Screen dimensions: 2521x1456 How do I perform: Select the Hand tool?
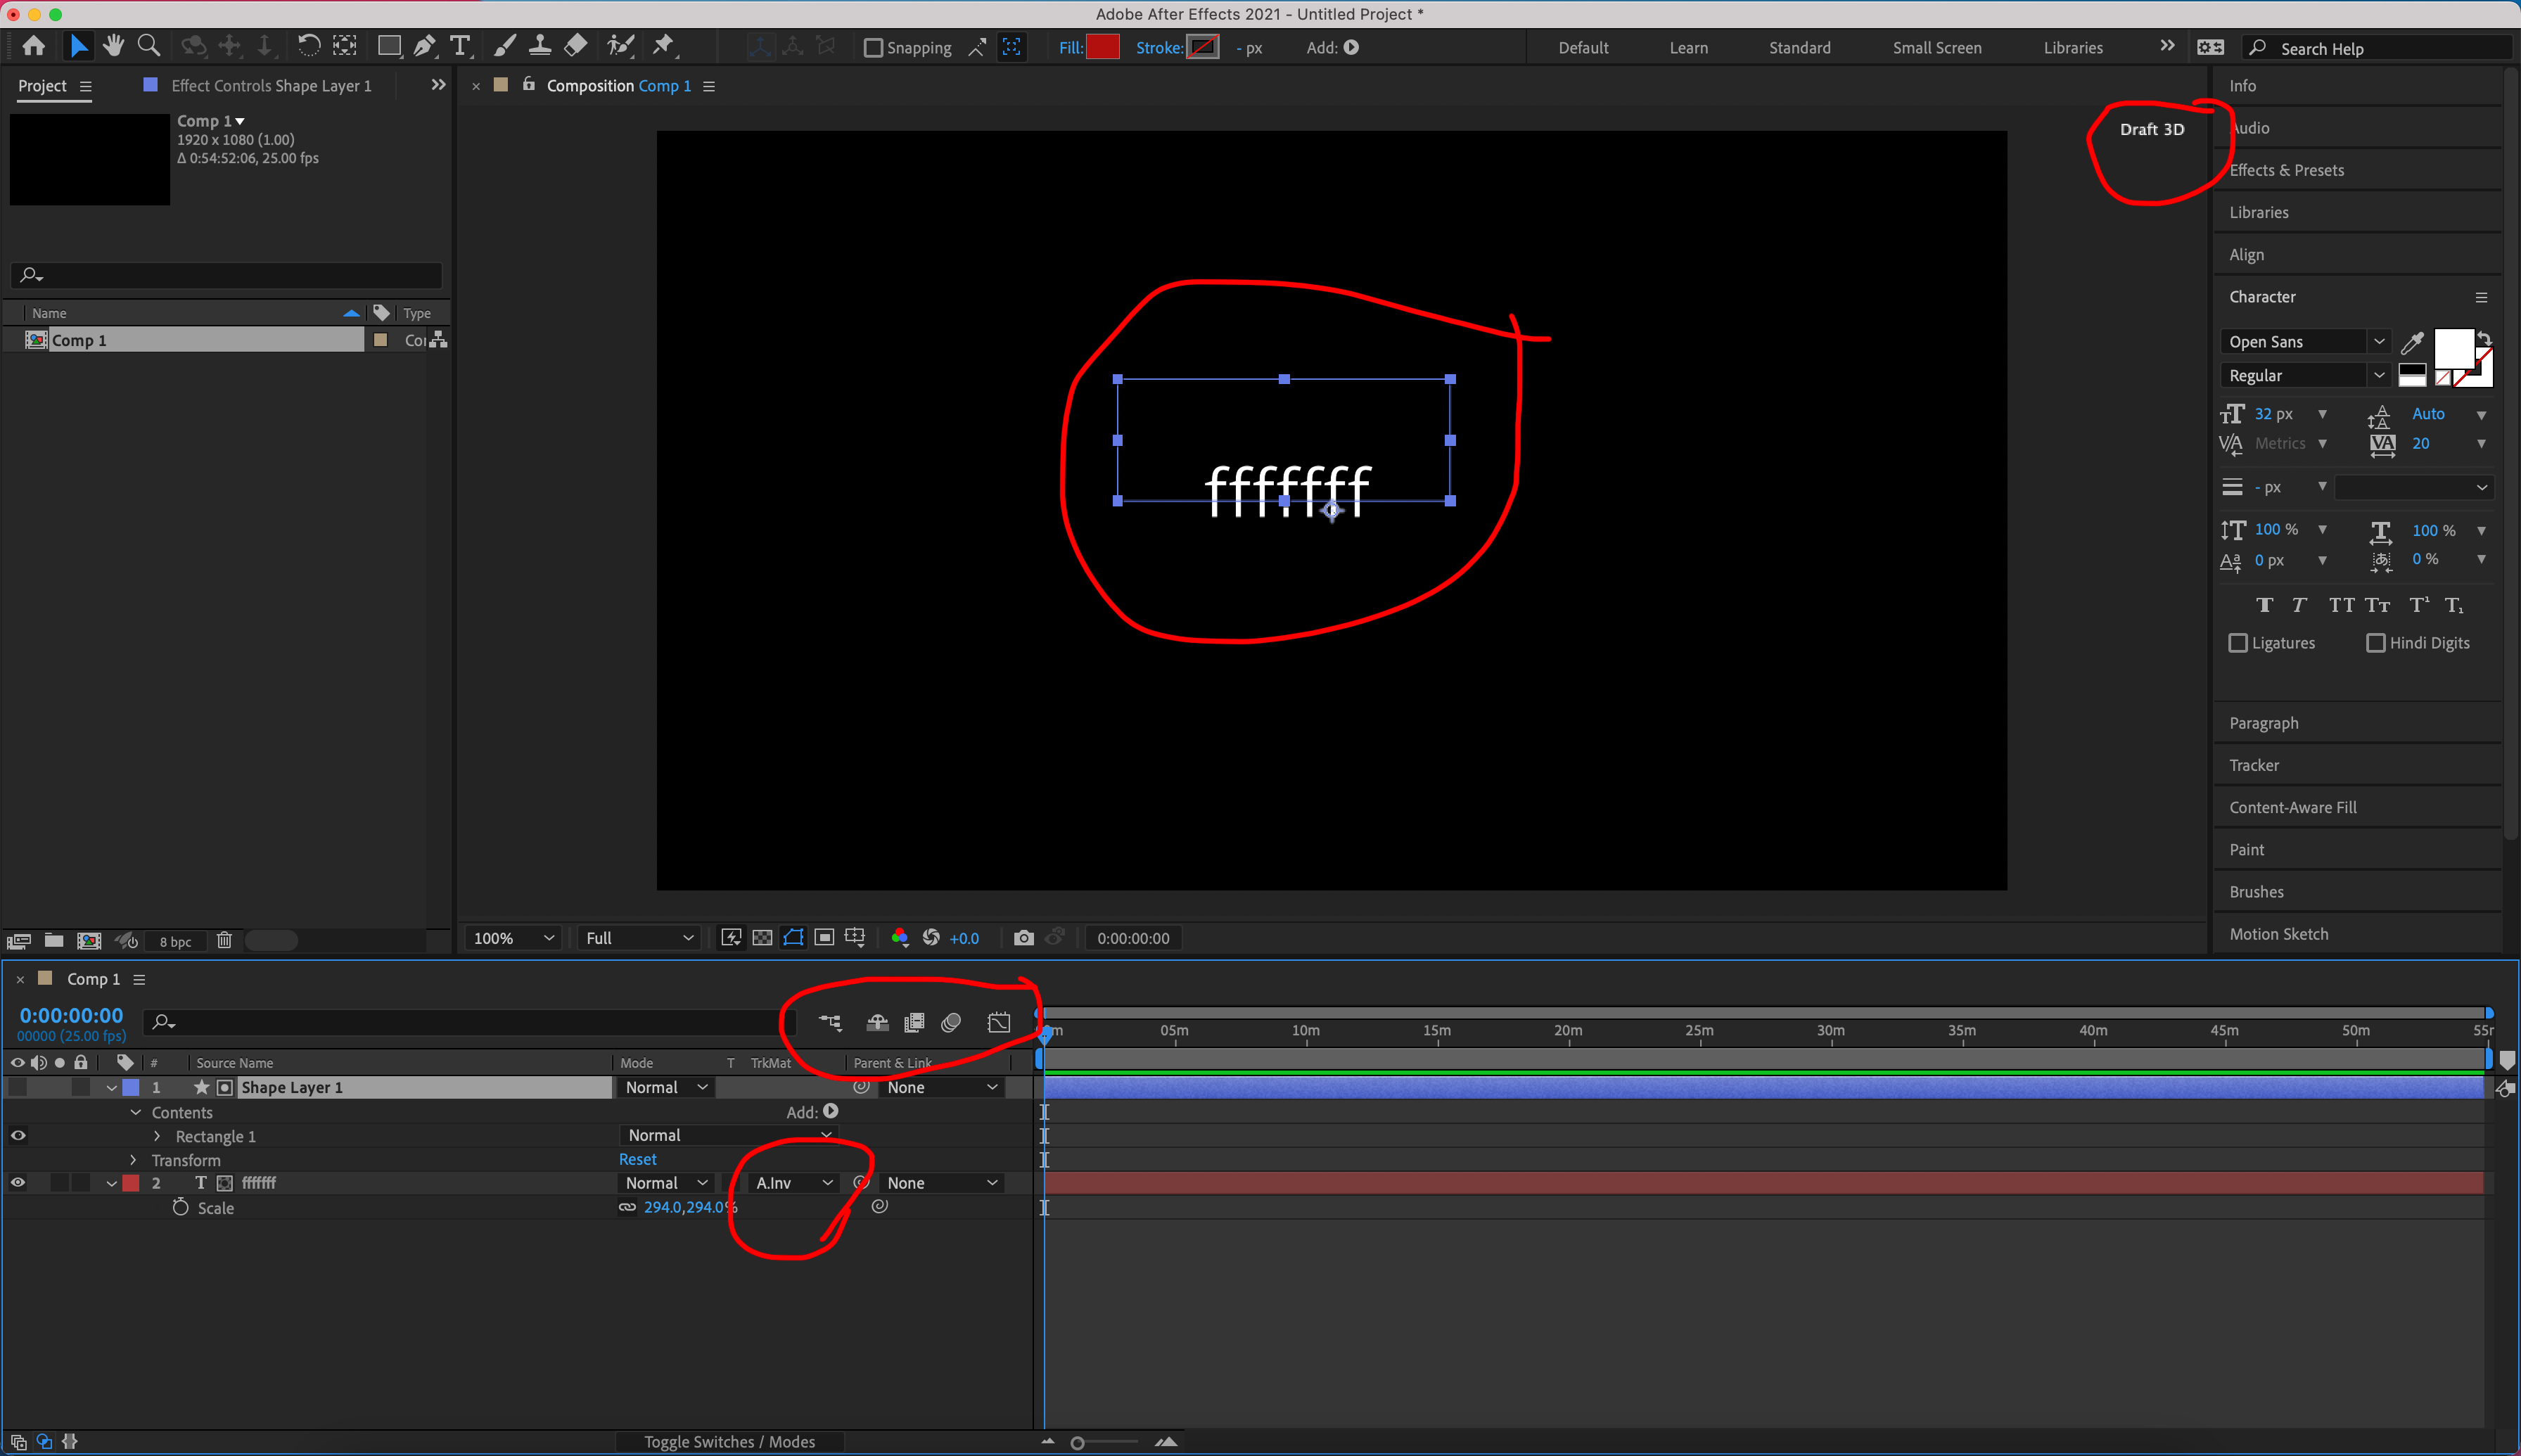pos(114,46)
